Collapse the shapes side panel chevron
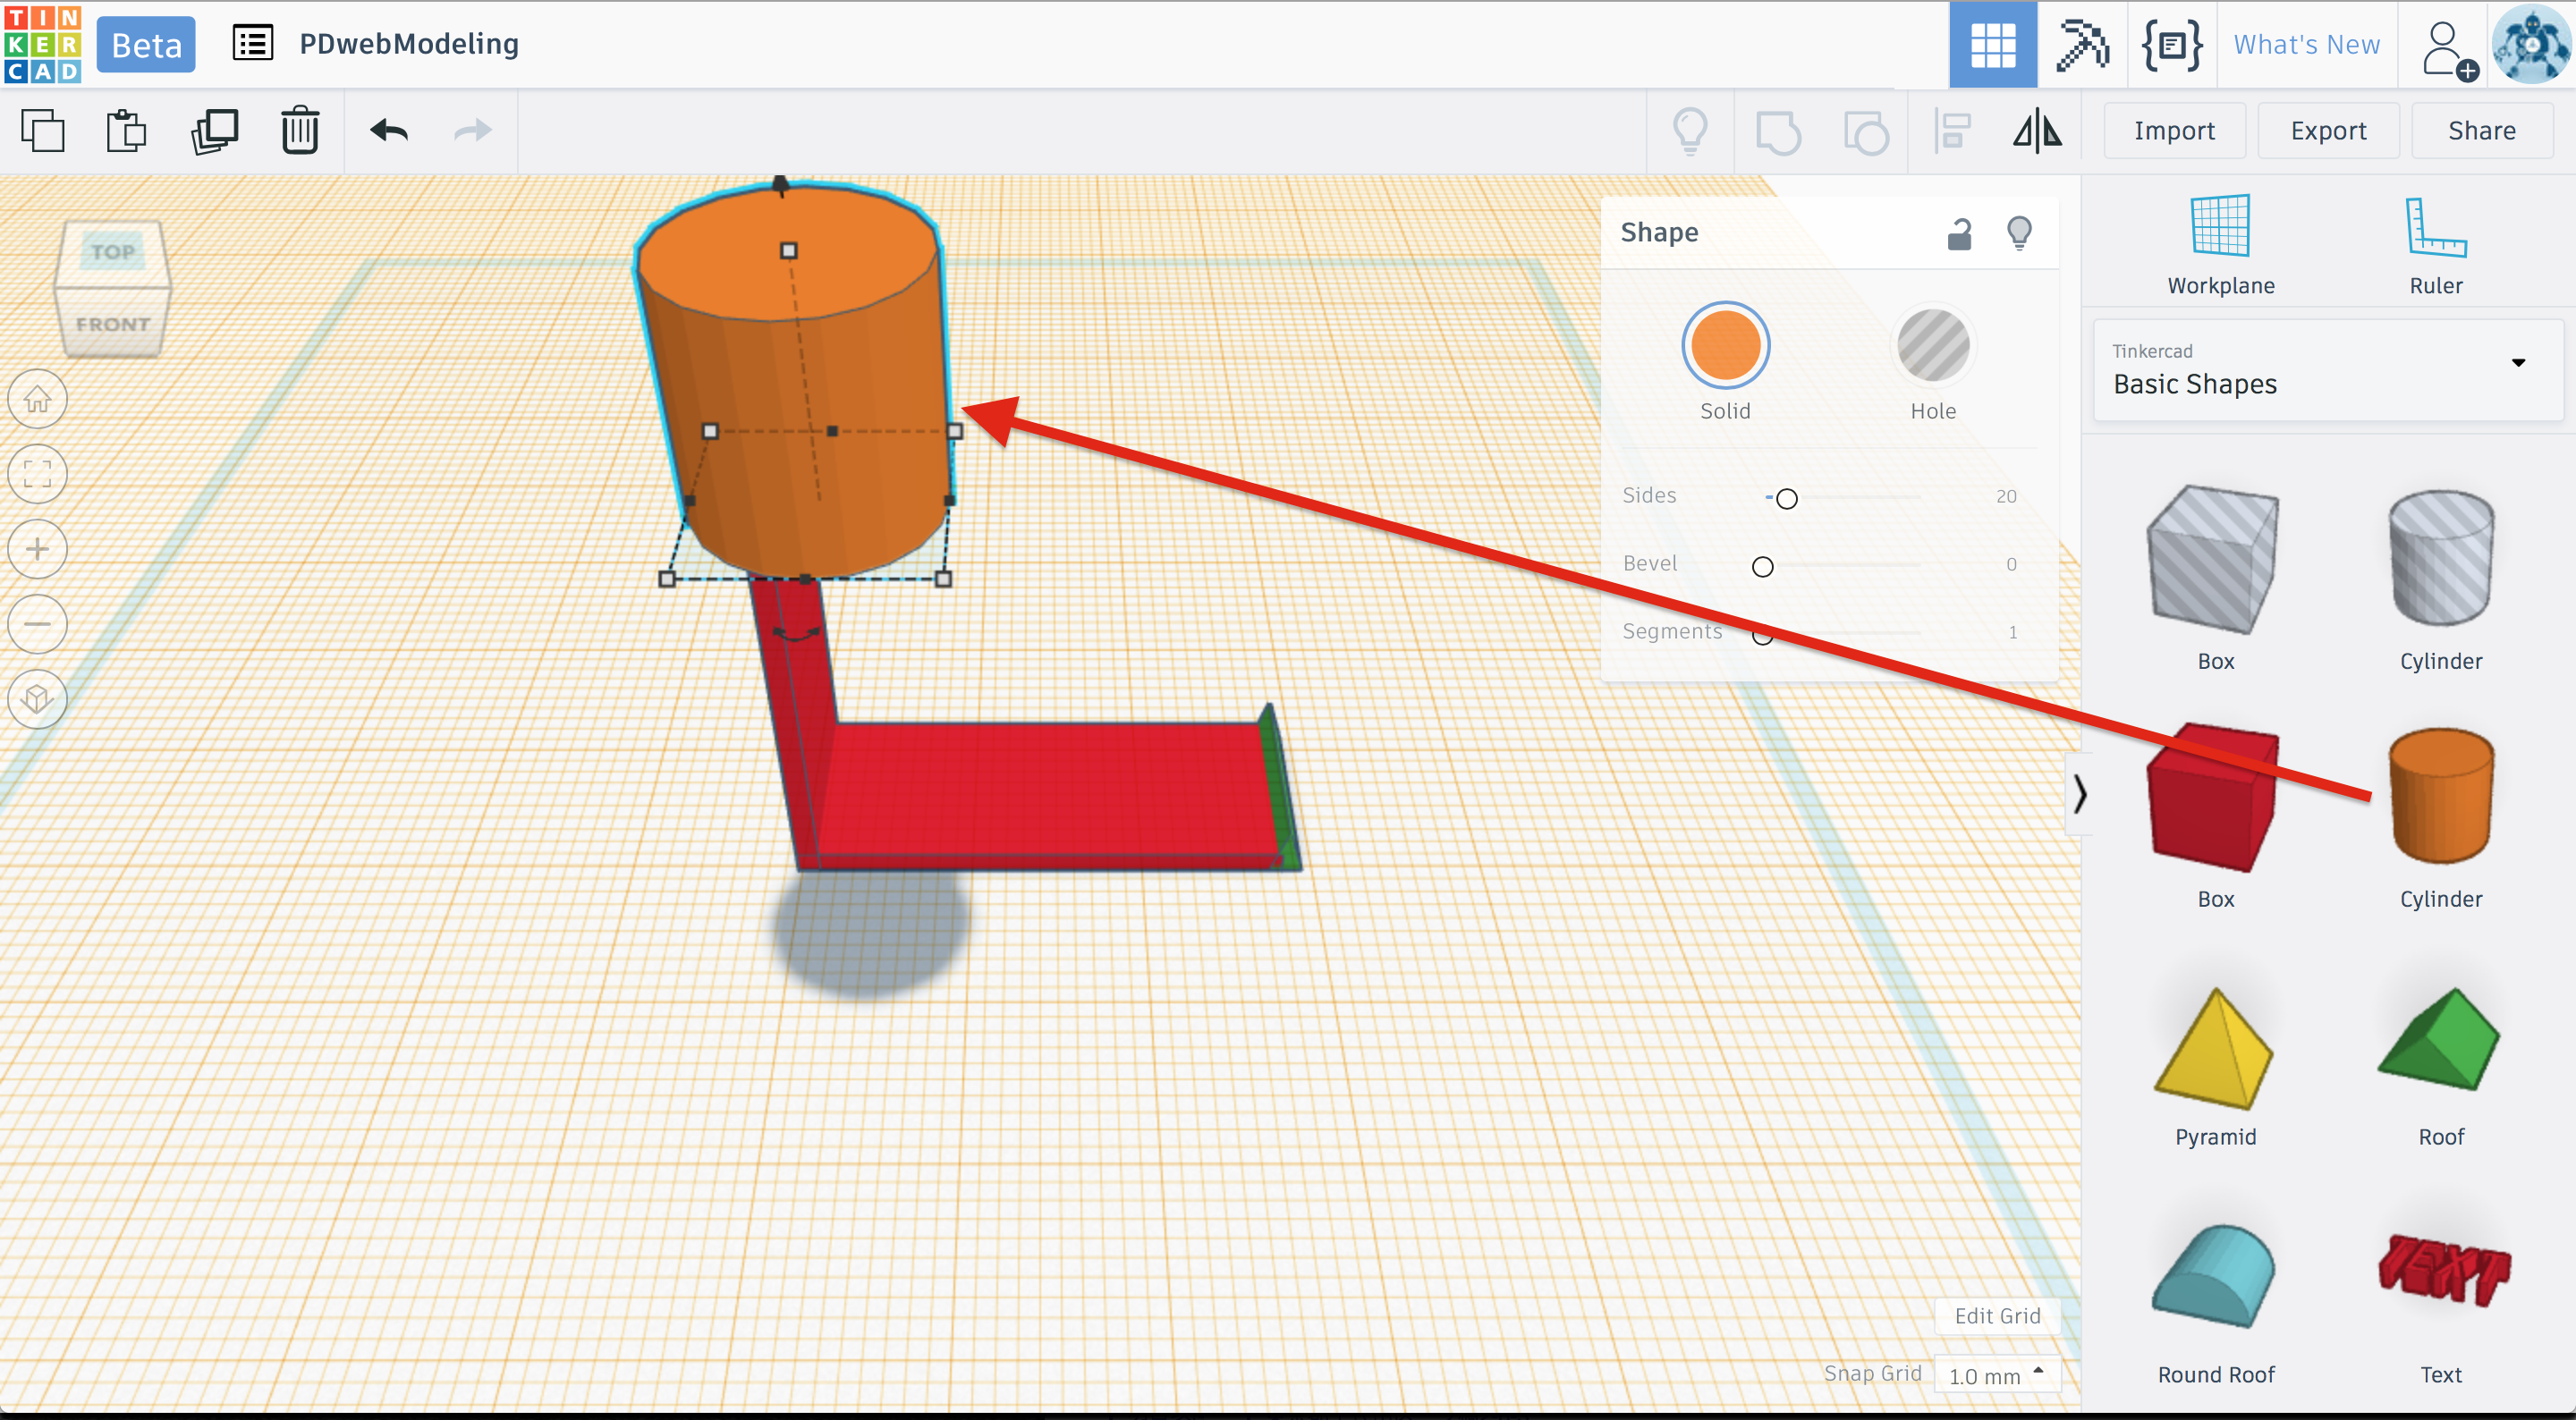Viewport: 2576px width, 1420px height. (x=2080, y=794)
